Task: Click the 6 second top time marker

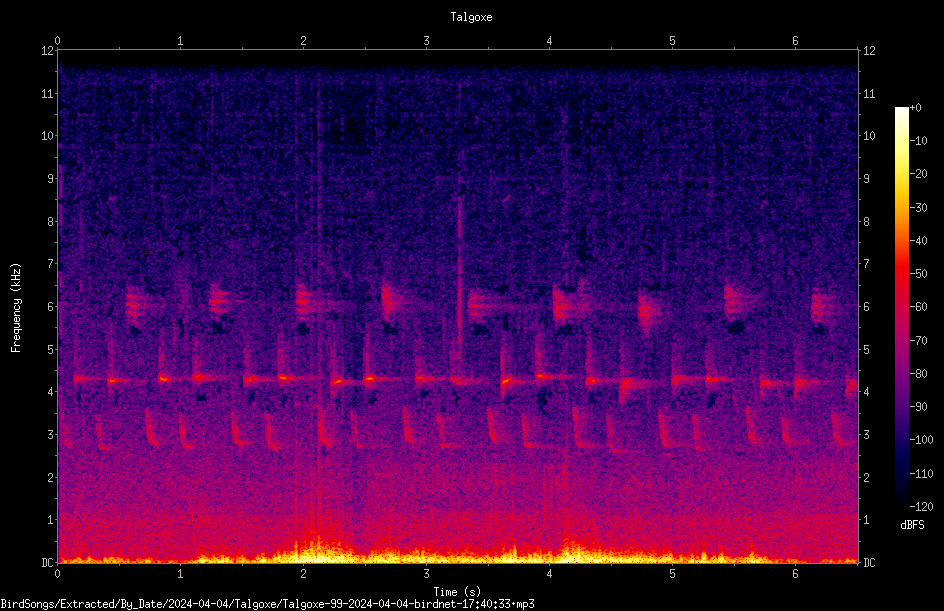Action: click(795, 41)
